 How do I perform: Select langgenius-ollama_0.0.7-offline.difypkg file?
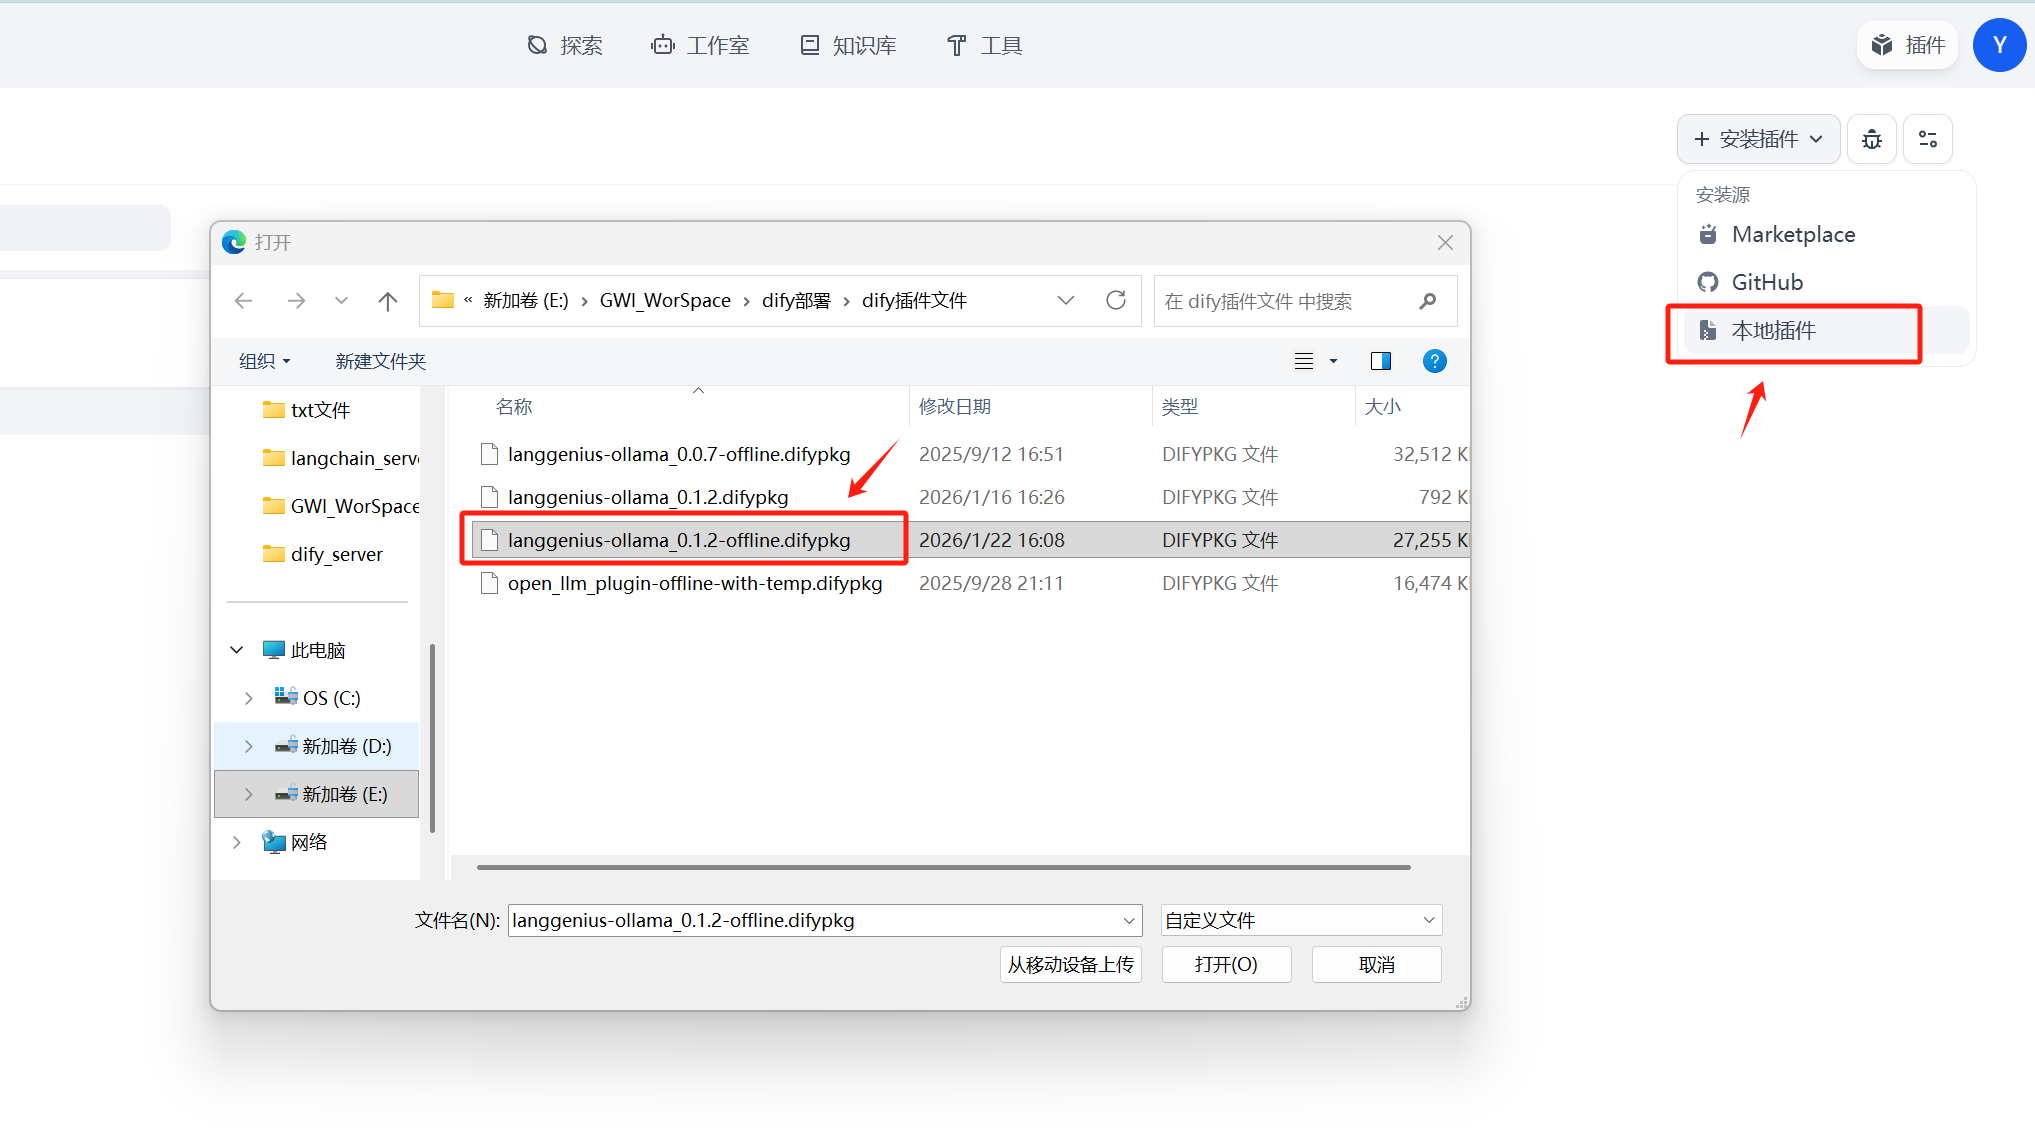(x=678, y=454)
